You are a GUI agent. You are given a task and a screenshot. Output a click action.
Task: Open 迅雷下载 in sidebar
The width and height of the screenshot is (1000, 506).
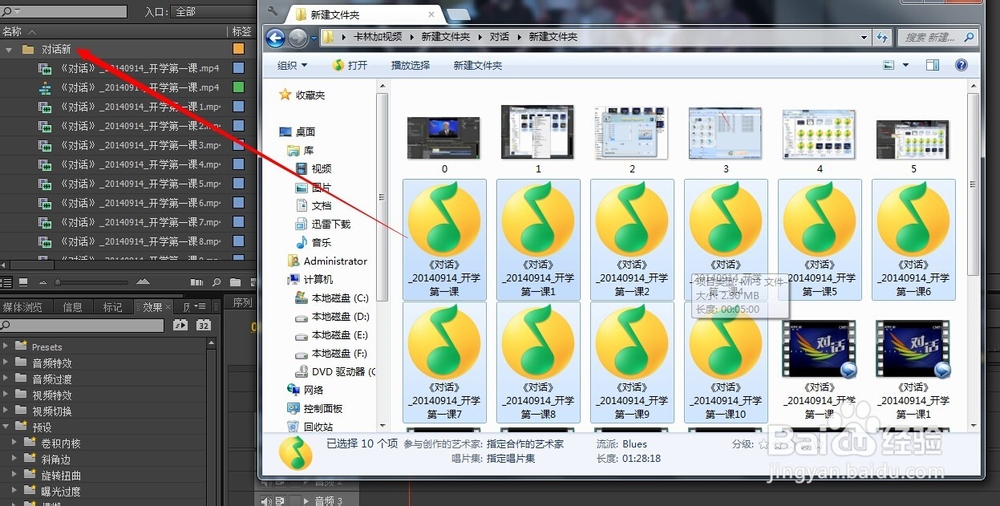pos(323,224)
